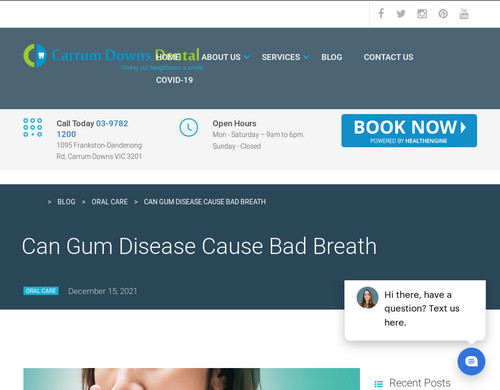Click the December 15, 2021 date

(103, 291)
